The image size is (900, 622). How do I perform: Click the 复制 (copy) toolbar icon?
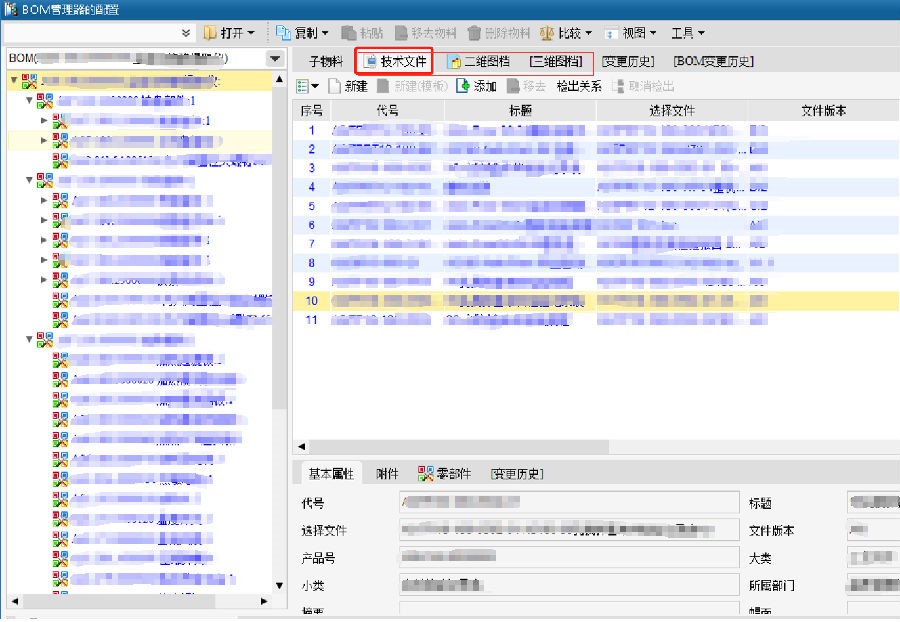pos(284,33)
